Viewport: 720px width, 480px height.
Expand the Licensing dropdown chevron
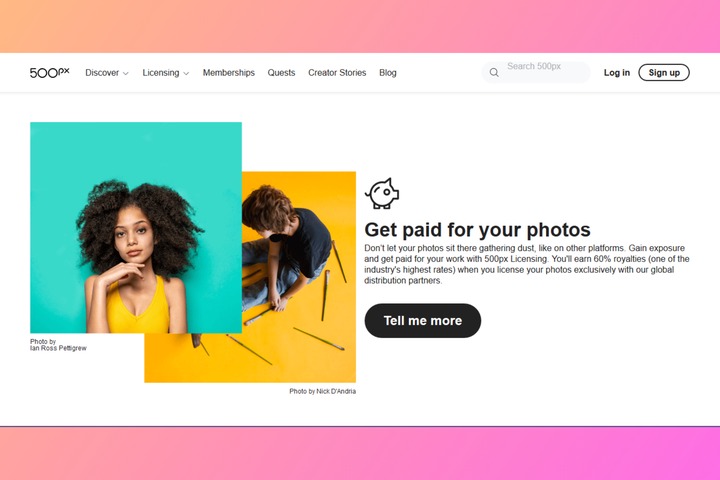(x=186, y=73)
